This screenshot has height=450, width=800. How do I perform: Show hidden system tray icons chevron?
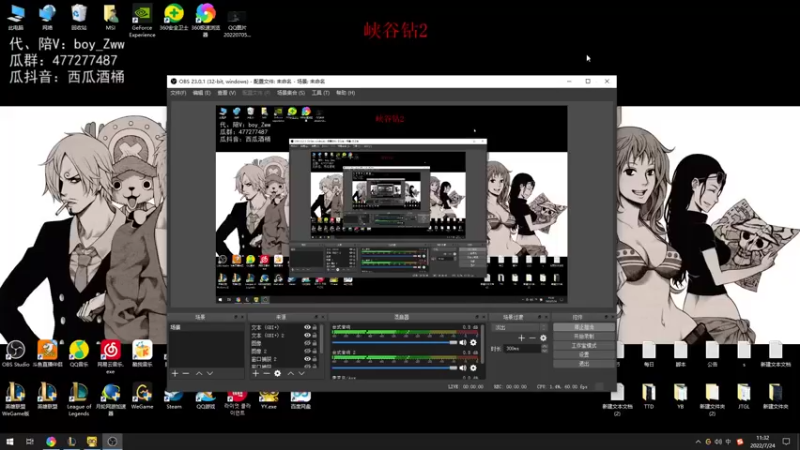698,441
